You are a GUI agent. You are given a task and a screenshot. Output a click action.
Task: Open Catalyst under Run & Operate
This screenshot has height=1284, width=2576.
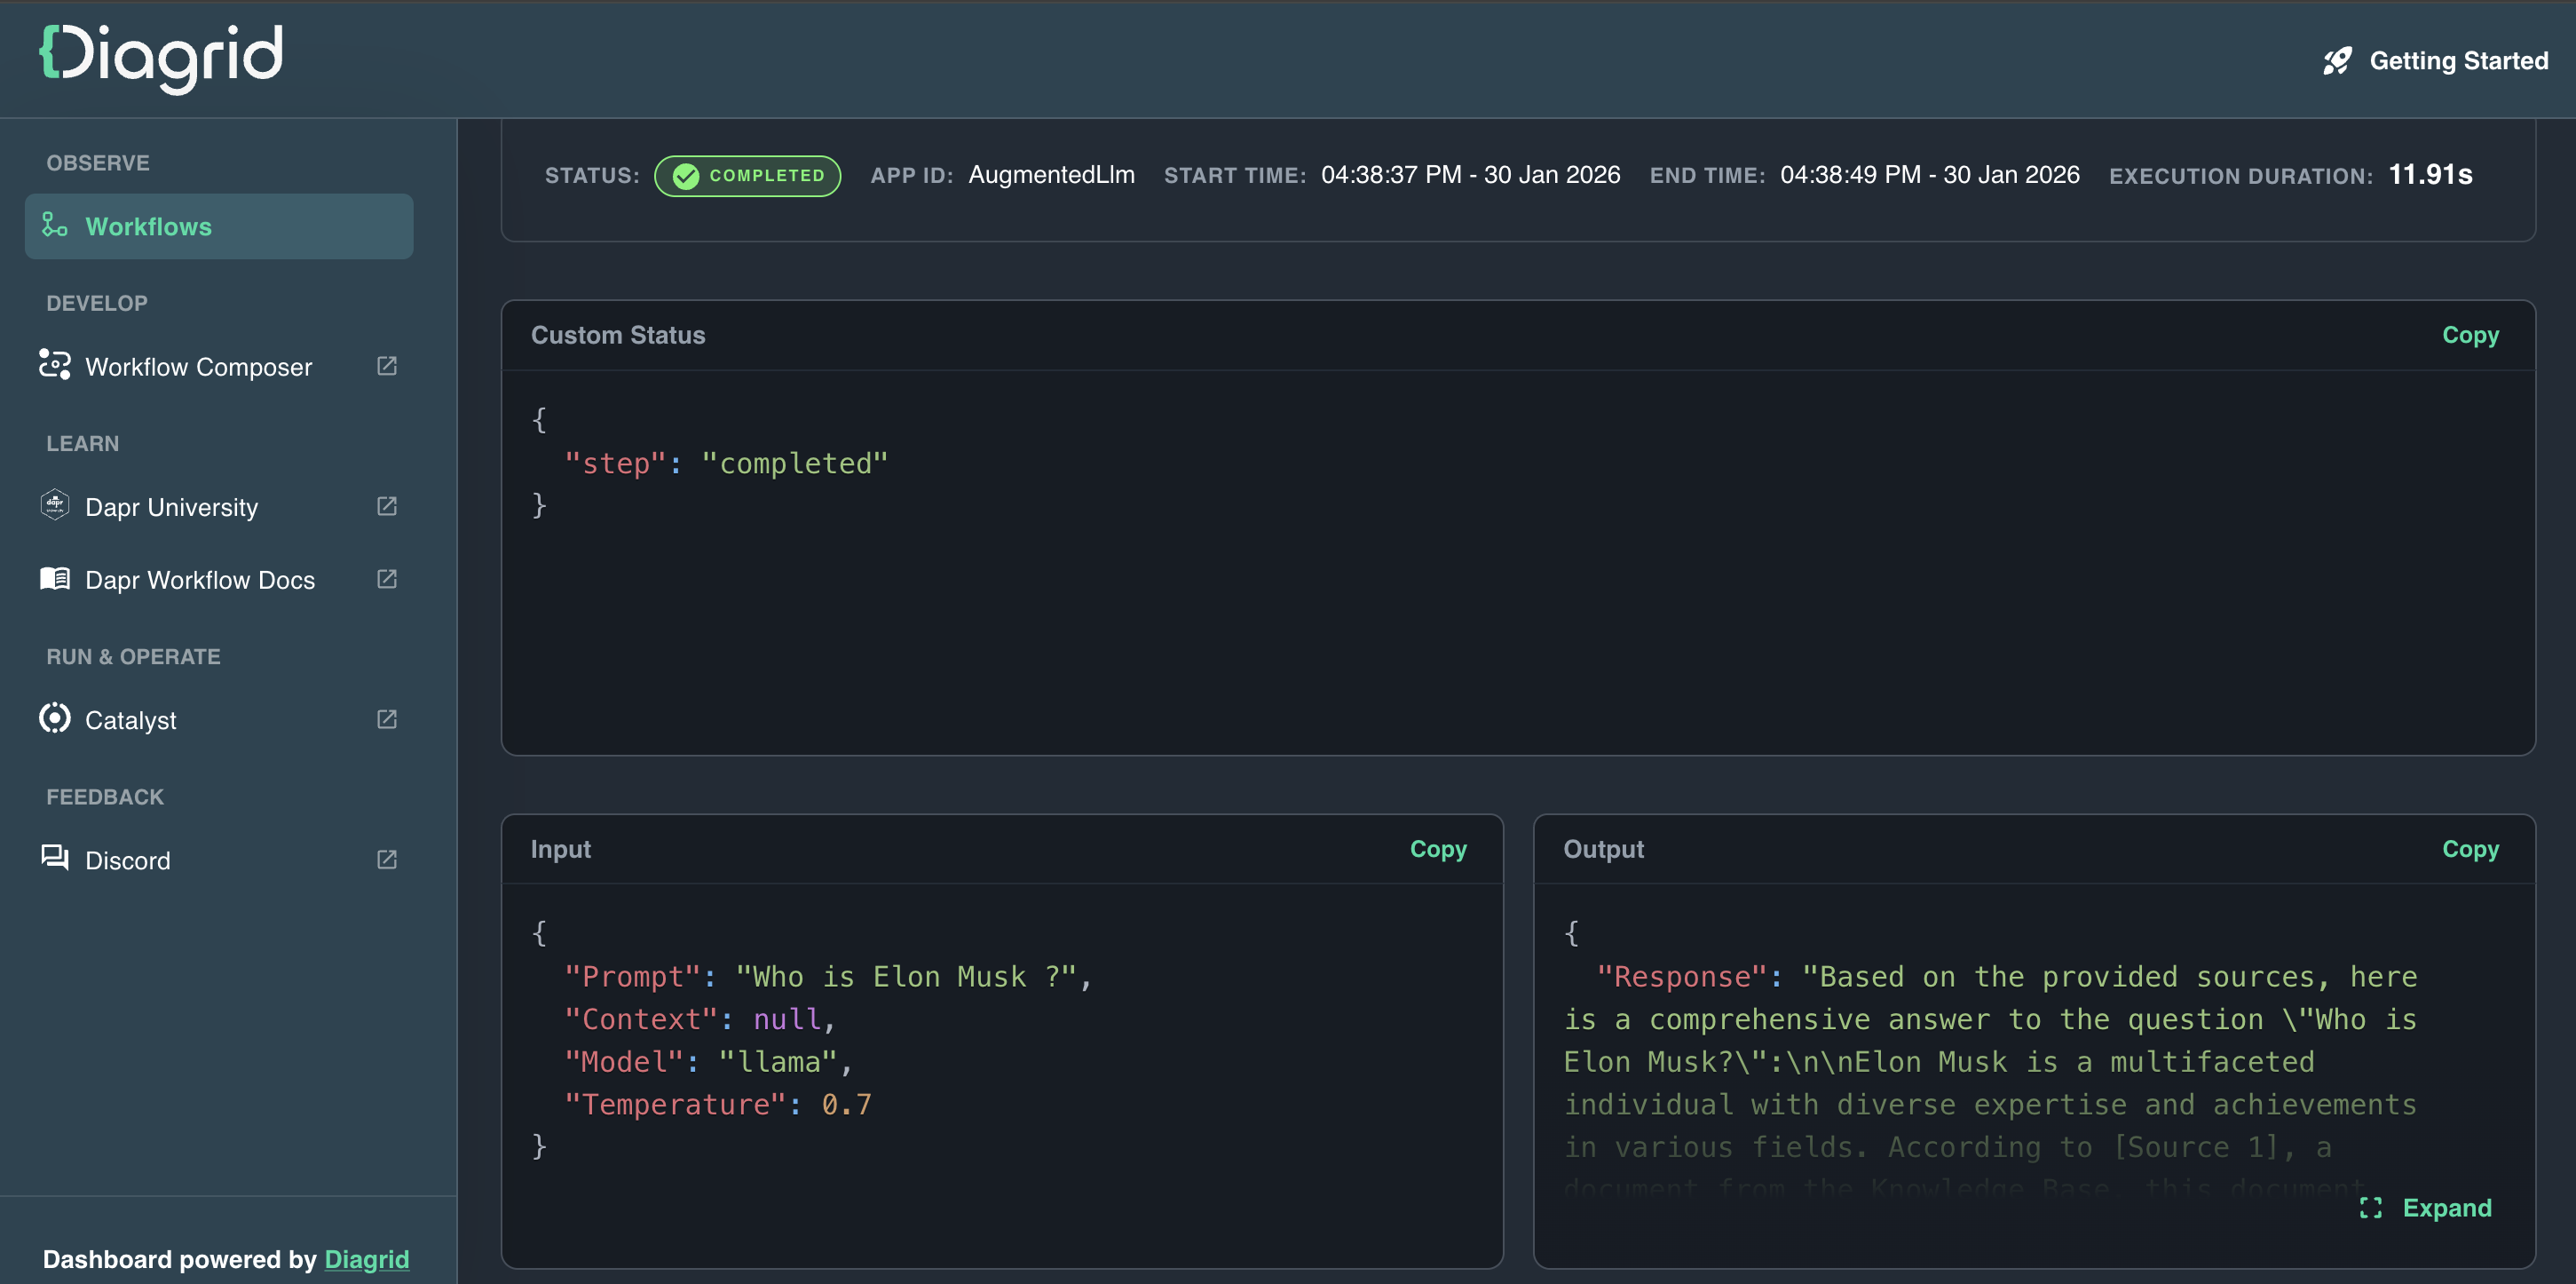point(131,720)
